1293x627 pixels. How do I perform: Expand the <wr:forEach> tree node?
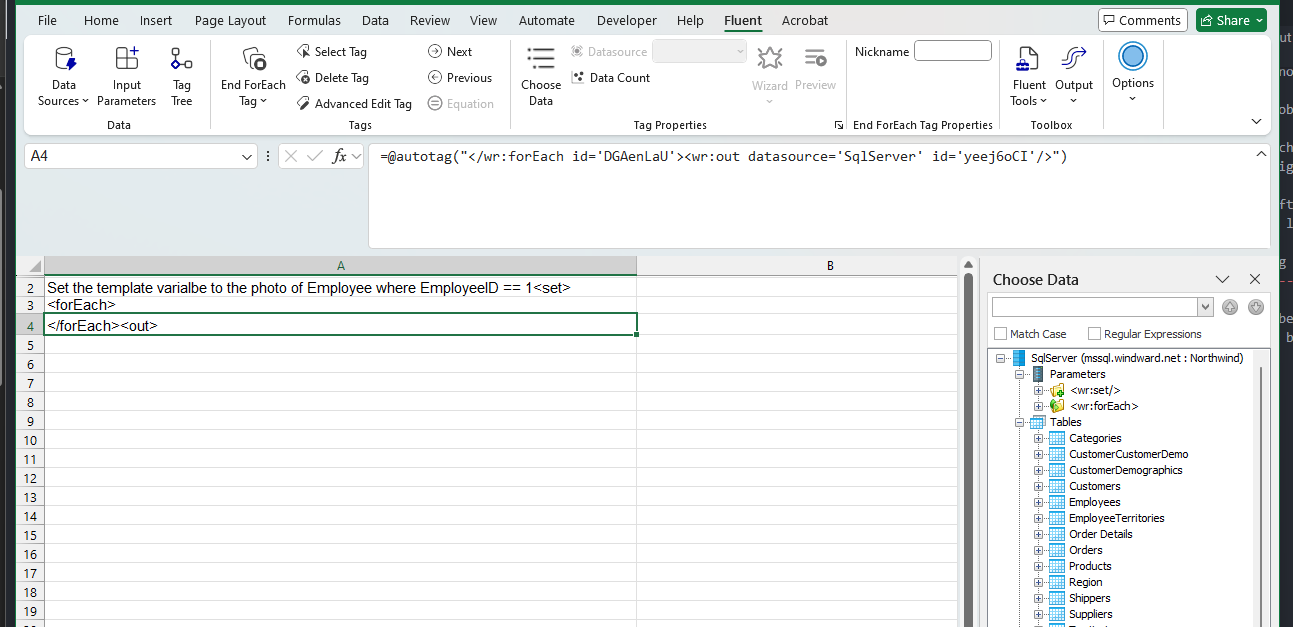pyautogui.click(x=1039, y=406)
